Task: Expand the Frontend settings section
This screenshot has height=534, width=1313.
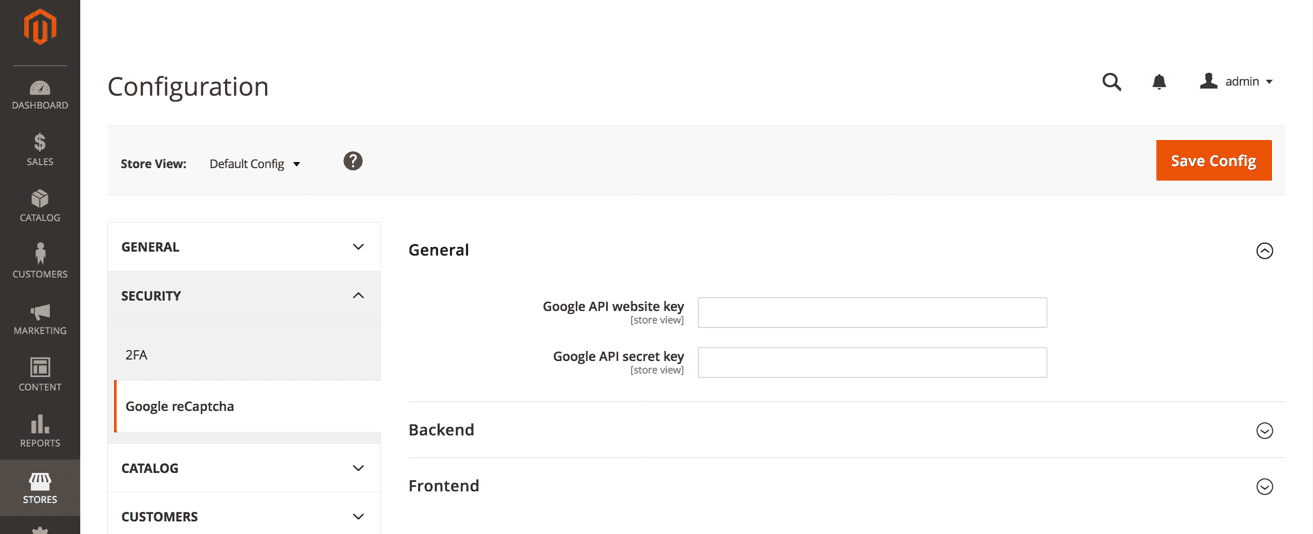Action: pos(1264,487)
